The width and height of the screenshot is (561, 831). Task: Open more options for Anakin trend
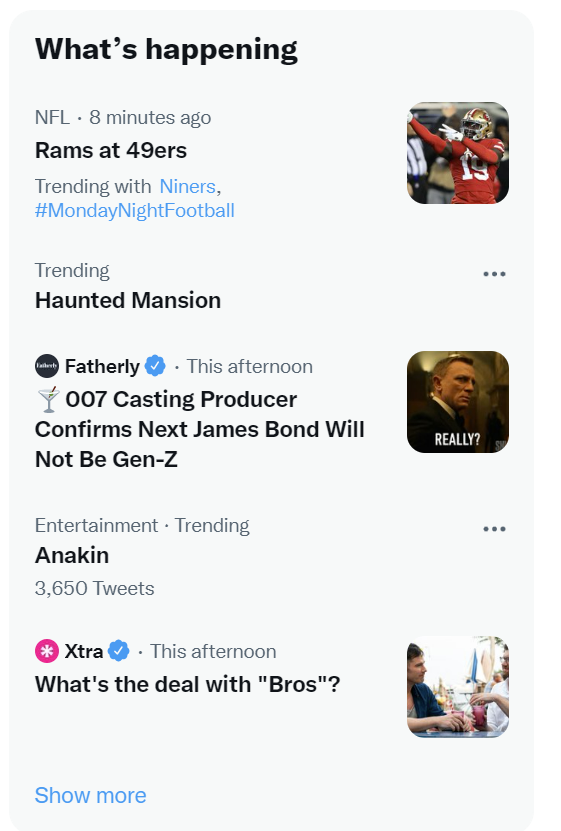(x=494, y=529)
